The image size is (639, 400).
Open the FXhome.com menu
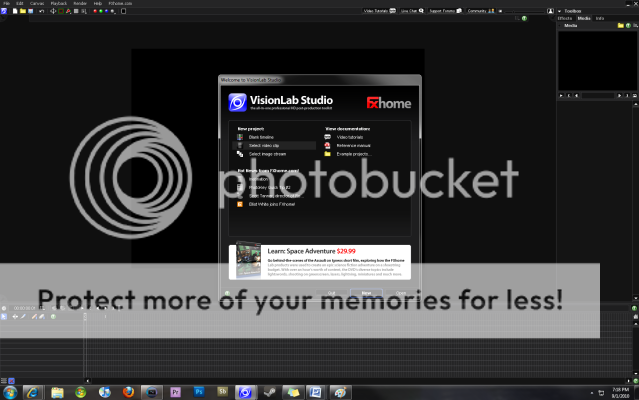(x=120, y=3)
